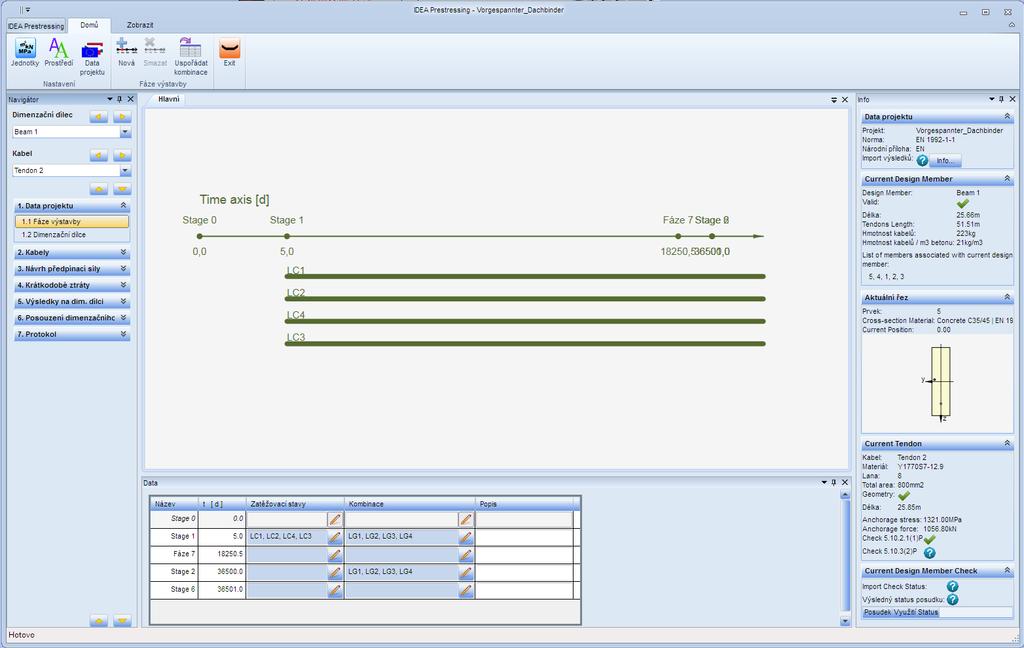1024x648 pixels.
Task: Select 1.2 Dimenzační dílce item
Action: coord(72,235)
